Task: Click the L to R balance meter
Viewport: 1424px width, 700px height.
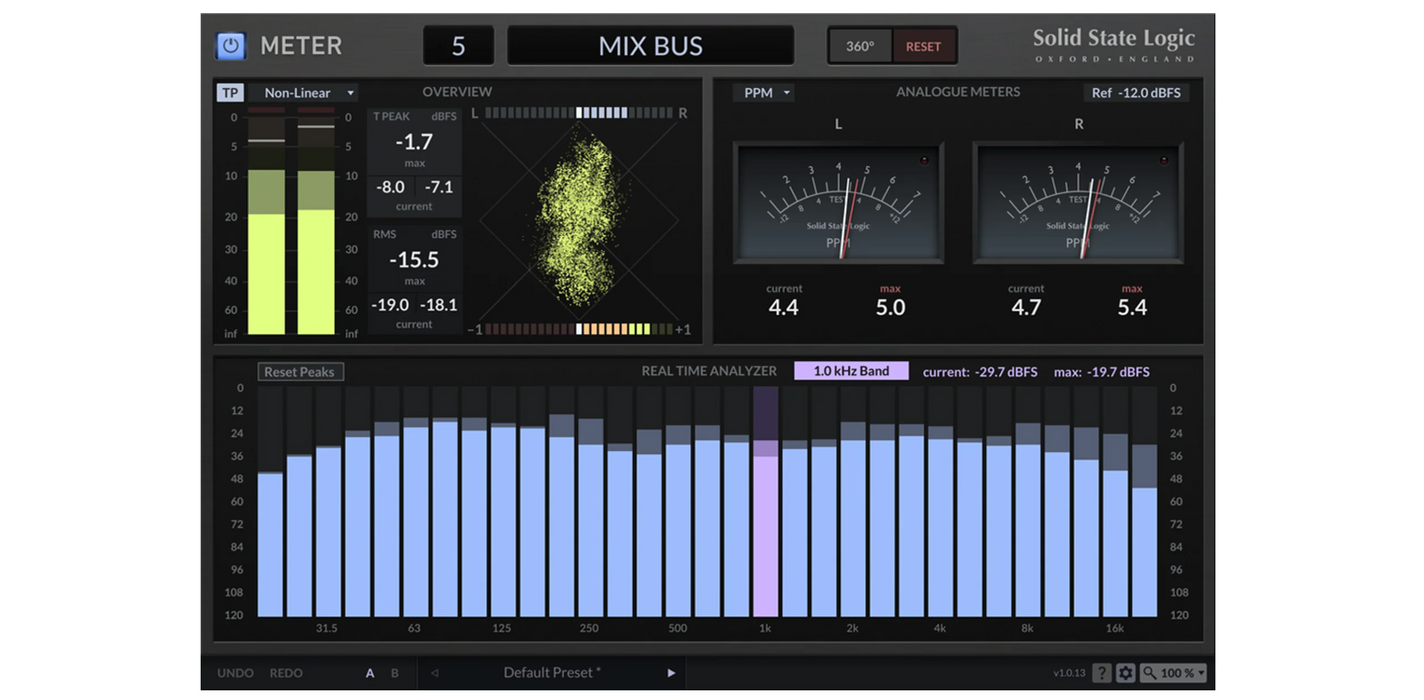Action: point(580,113)
